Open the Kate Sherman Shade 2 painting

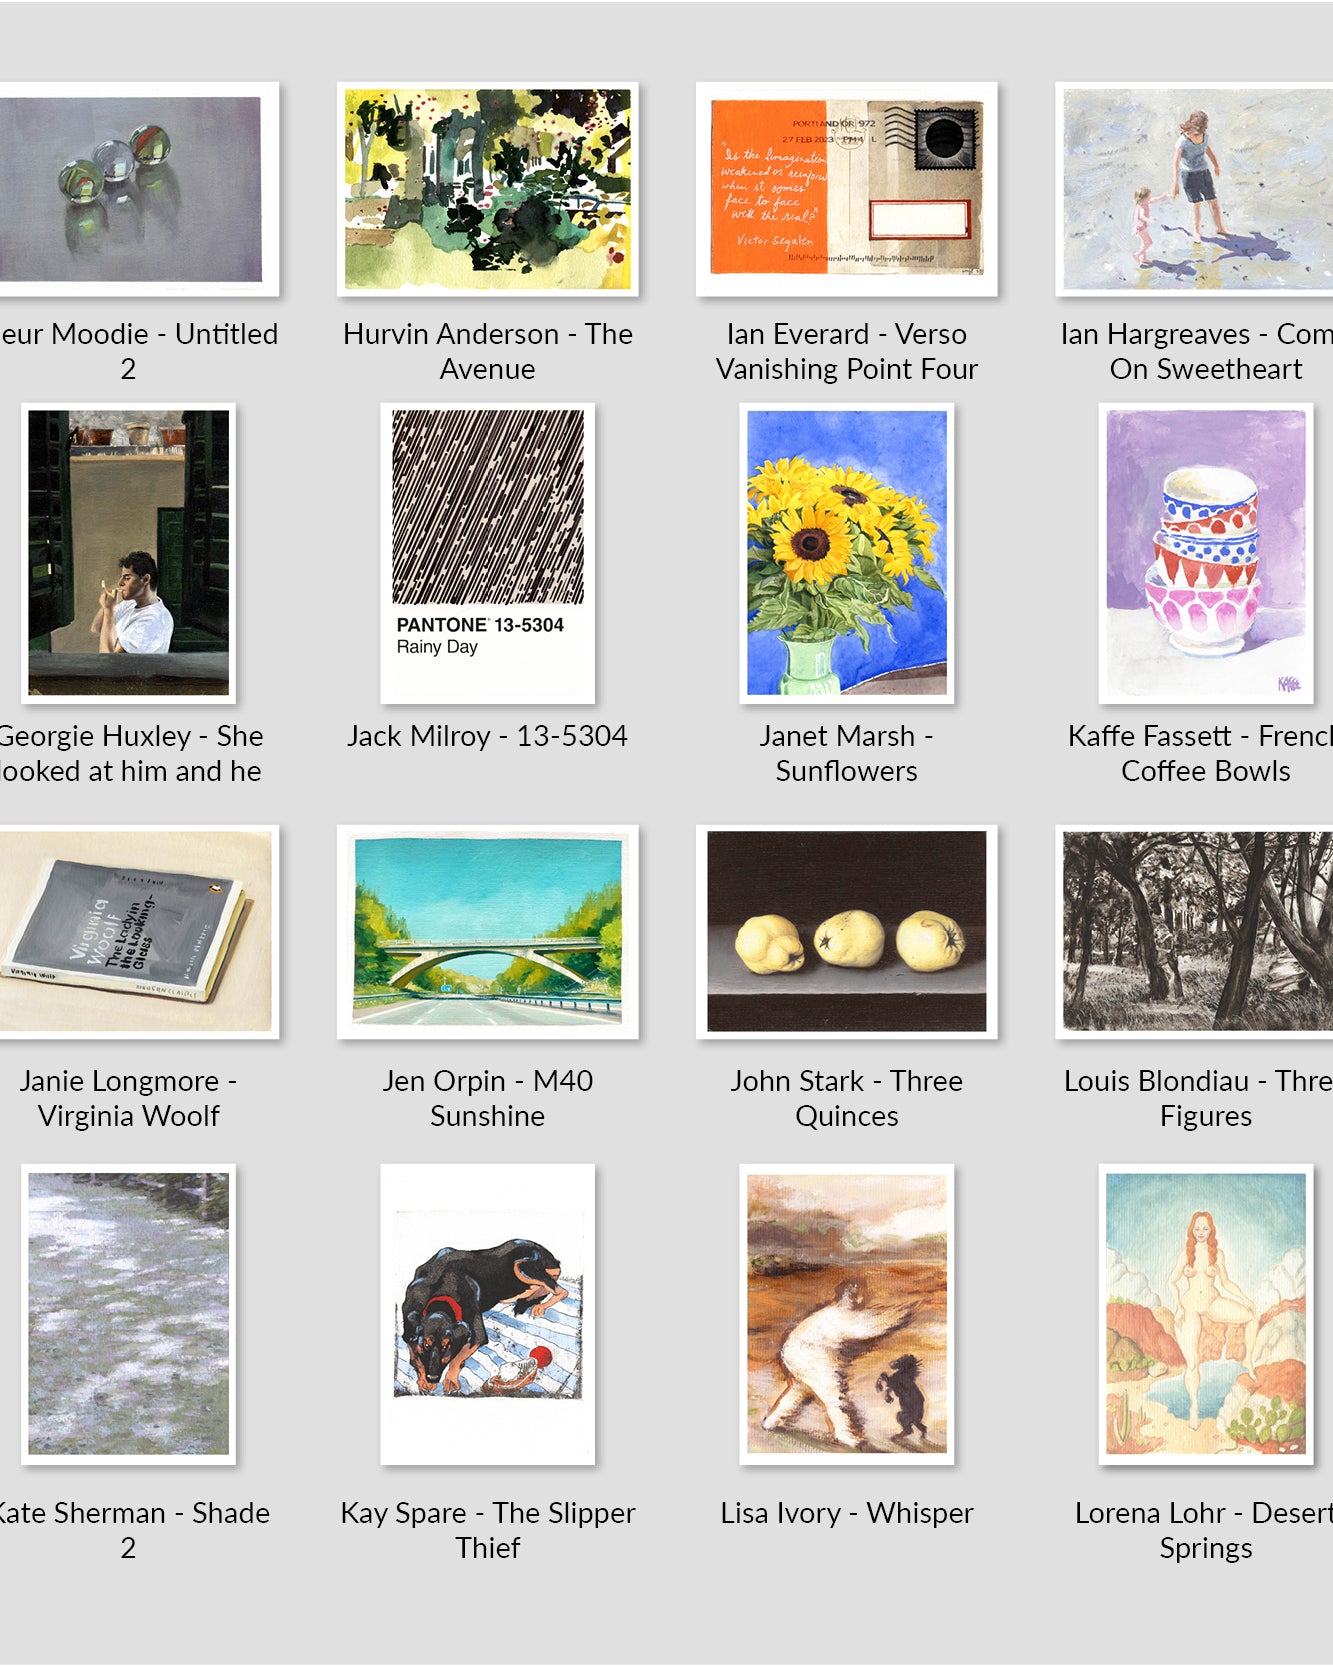click(x=128, y=1314)
